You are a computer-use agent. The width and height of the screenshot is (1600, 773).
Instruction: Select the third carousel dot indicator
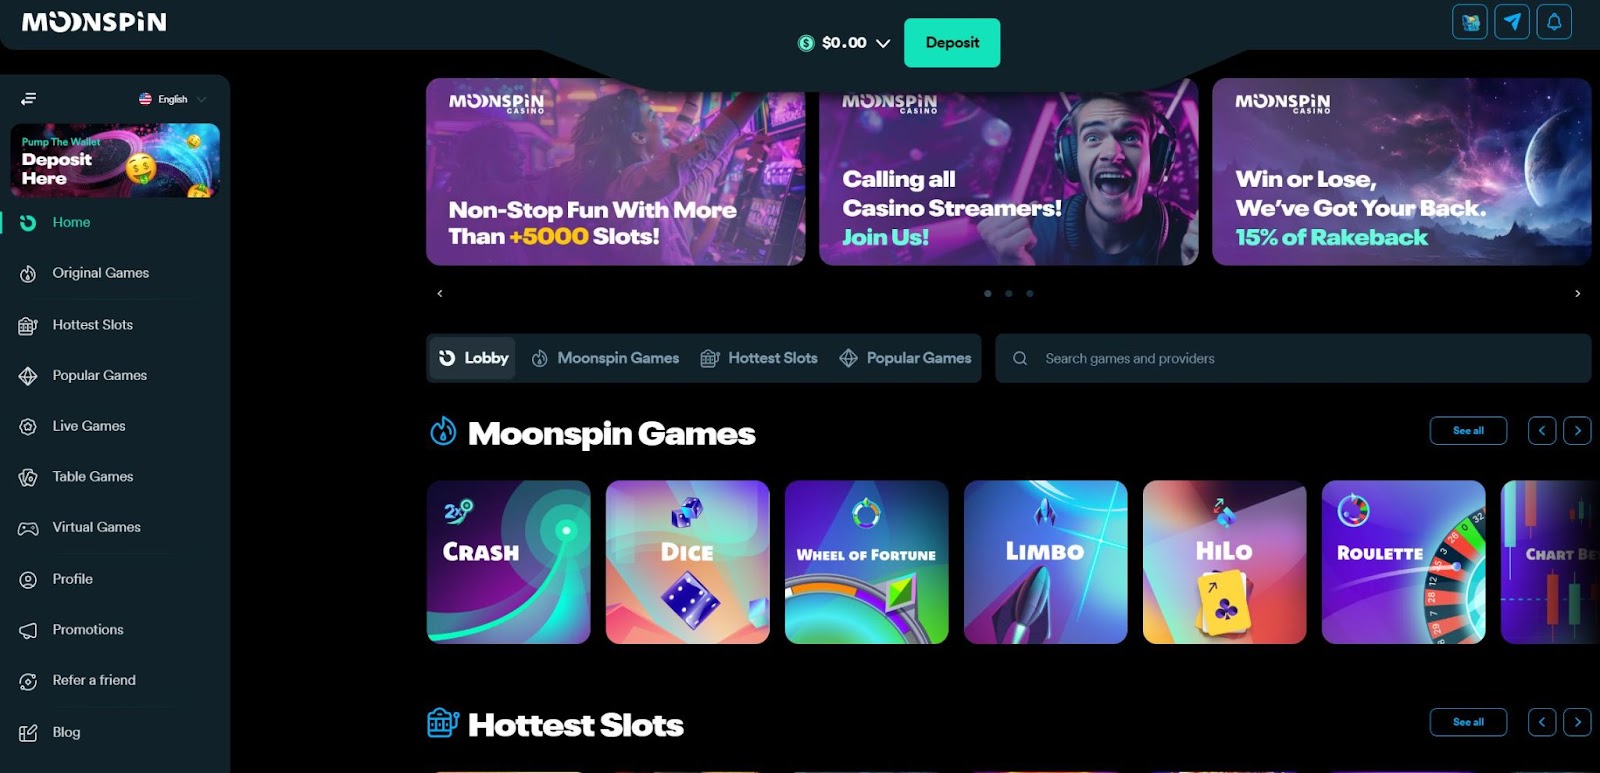click(x=1030, y=293)
